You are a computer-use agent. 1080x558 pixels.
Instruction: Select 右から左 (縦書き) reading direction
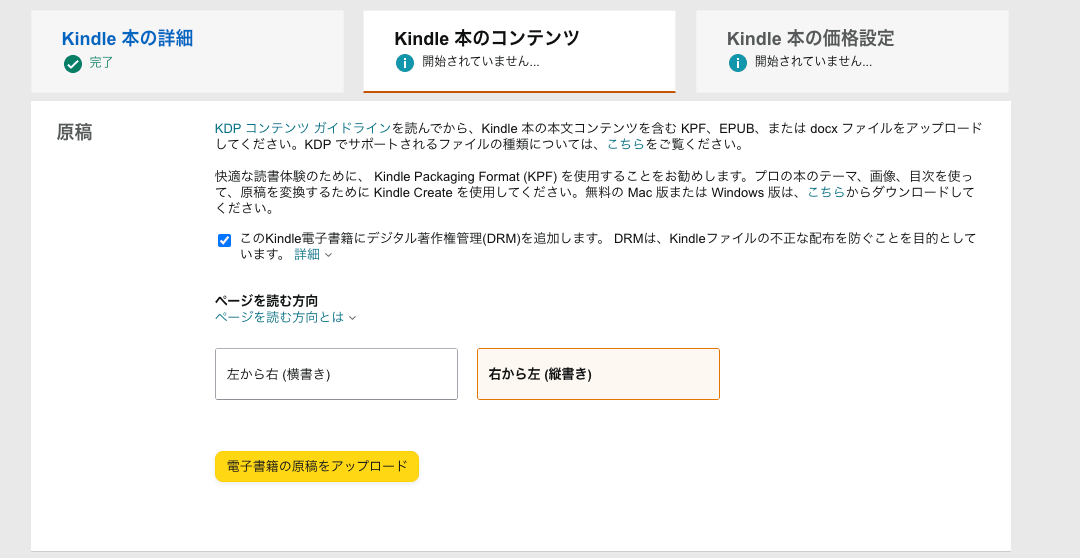[x=598, y=374]
